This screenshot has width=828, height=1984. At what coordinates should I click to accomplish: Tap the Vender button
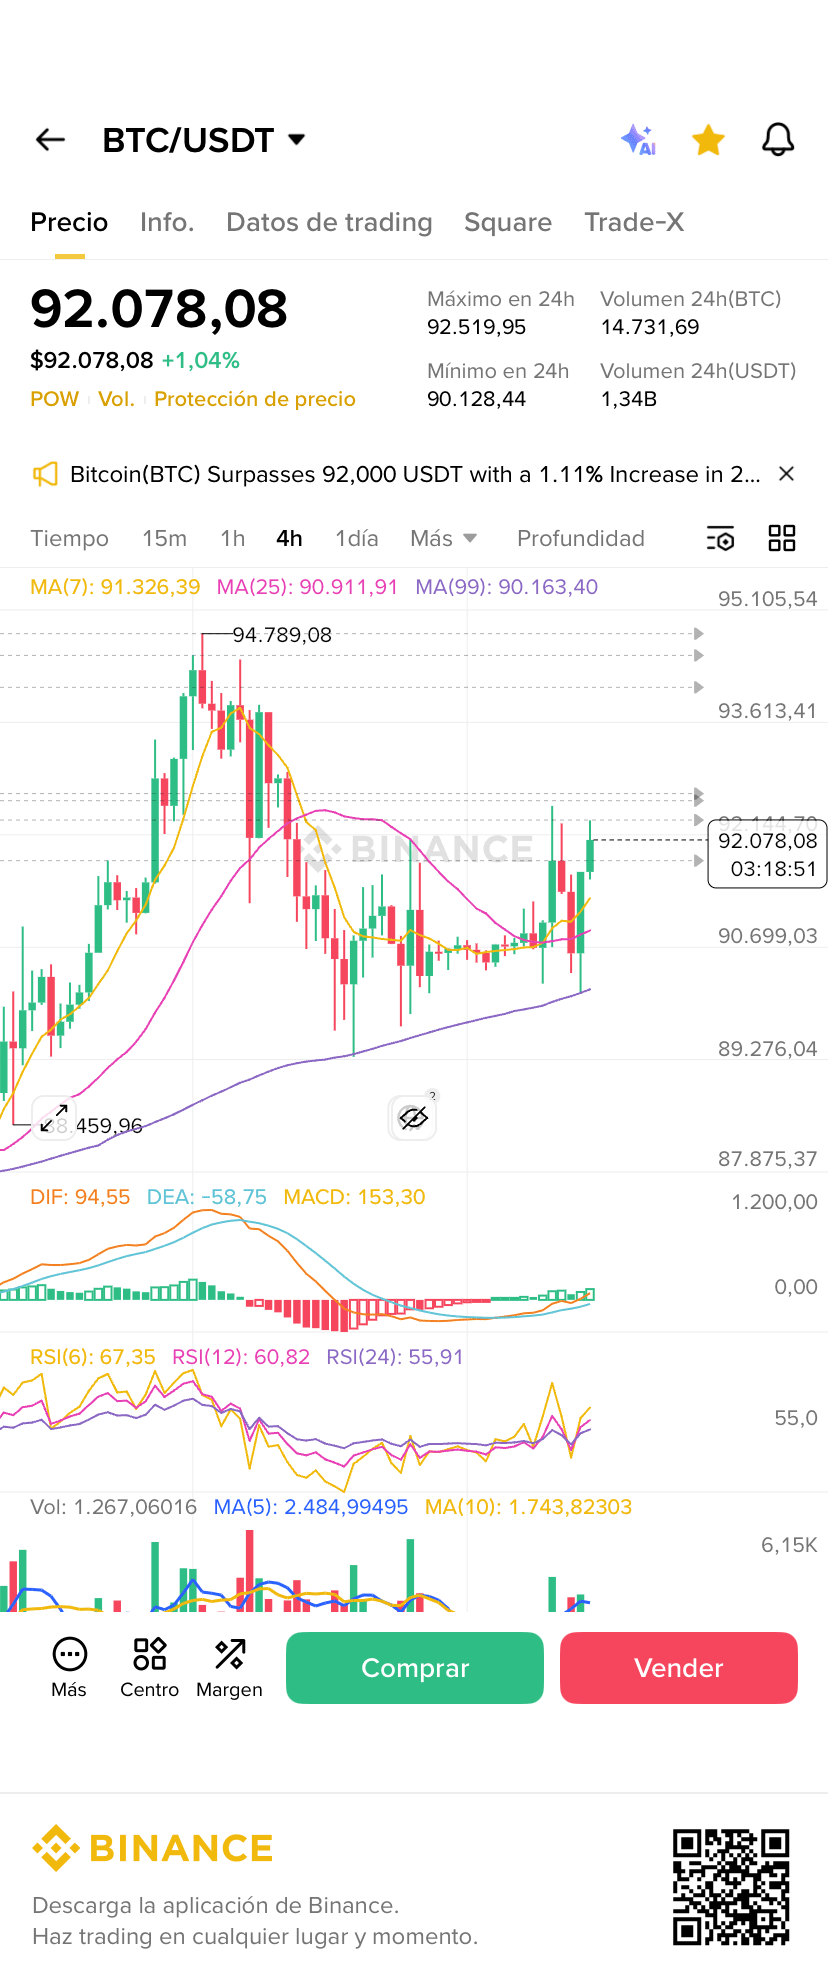click(679, 1668)
